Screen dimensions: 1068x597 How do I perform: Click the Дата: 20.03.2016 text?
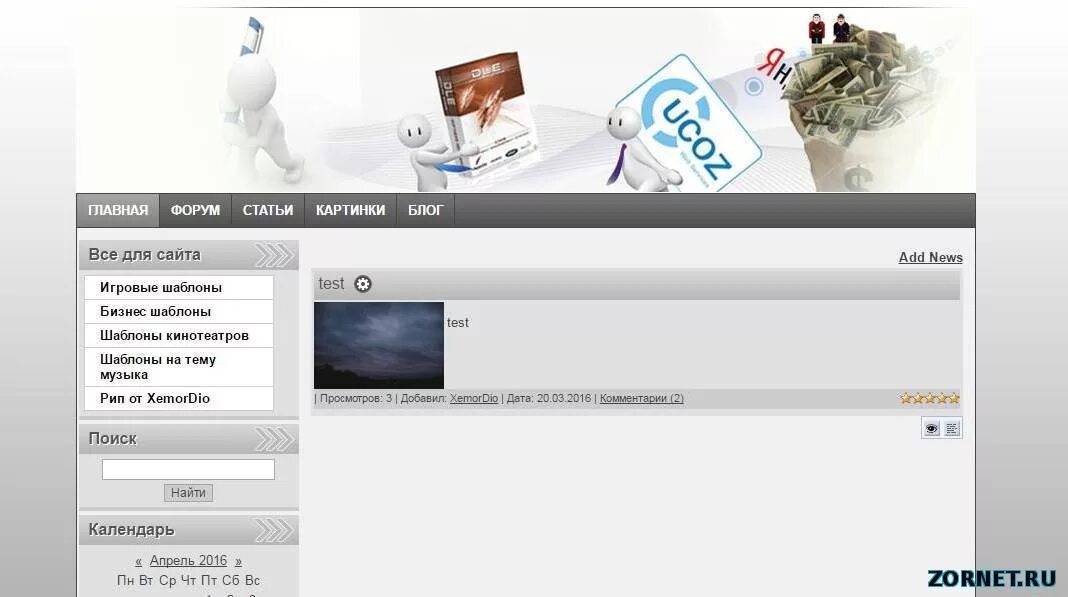click(549, 399)
